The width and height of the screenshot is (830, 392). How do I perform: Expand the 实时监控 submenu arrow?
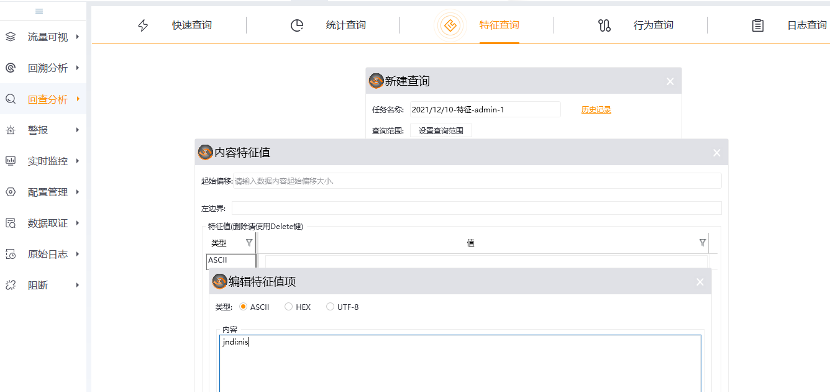point(78,161)
